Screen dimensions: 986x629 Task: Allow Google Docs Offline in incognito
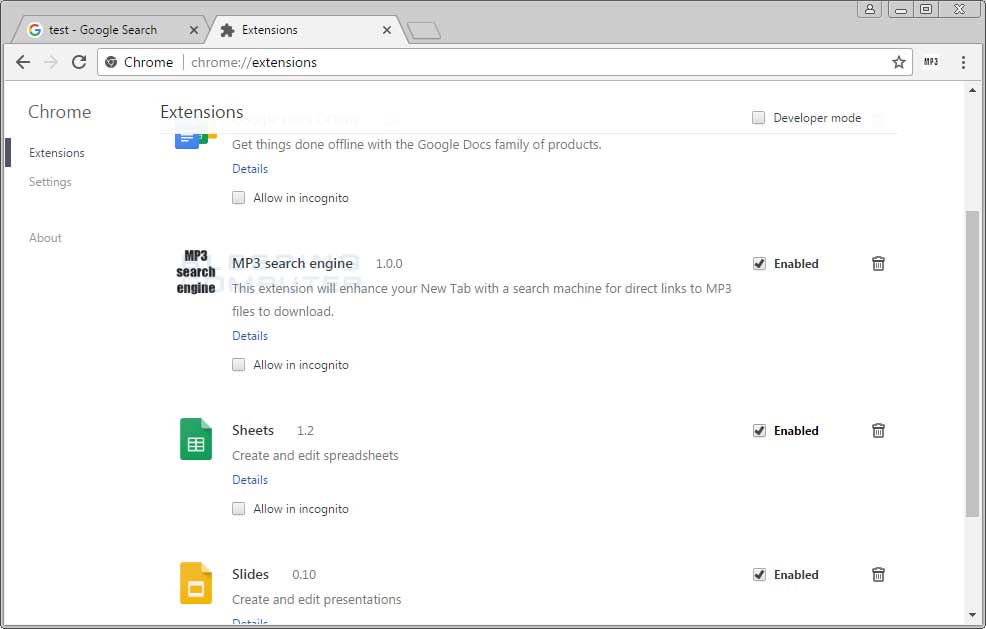238,198
